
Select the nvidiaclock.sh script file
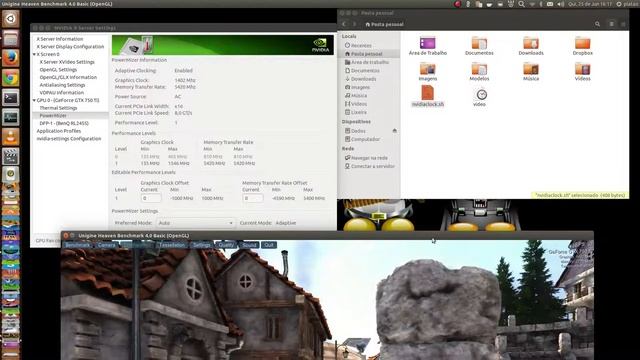coord(427,96)
